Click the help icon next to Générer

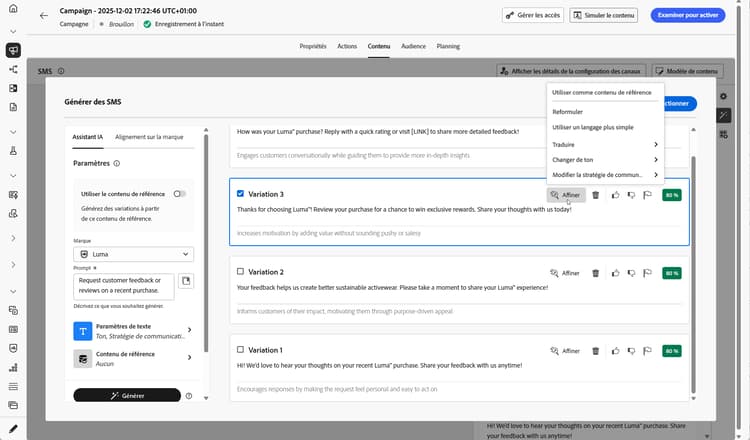point(189,396)
